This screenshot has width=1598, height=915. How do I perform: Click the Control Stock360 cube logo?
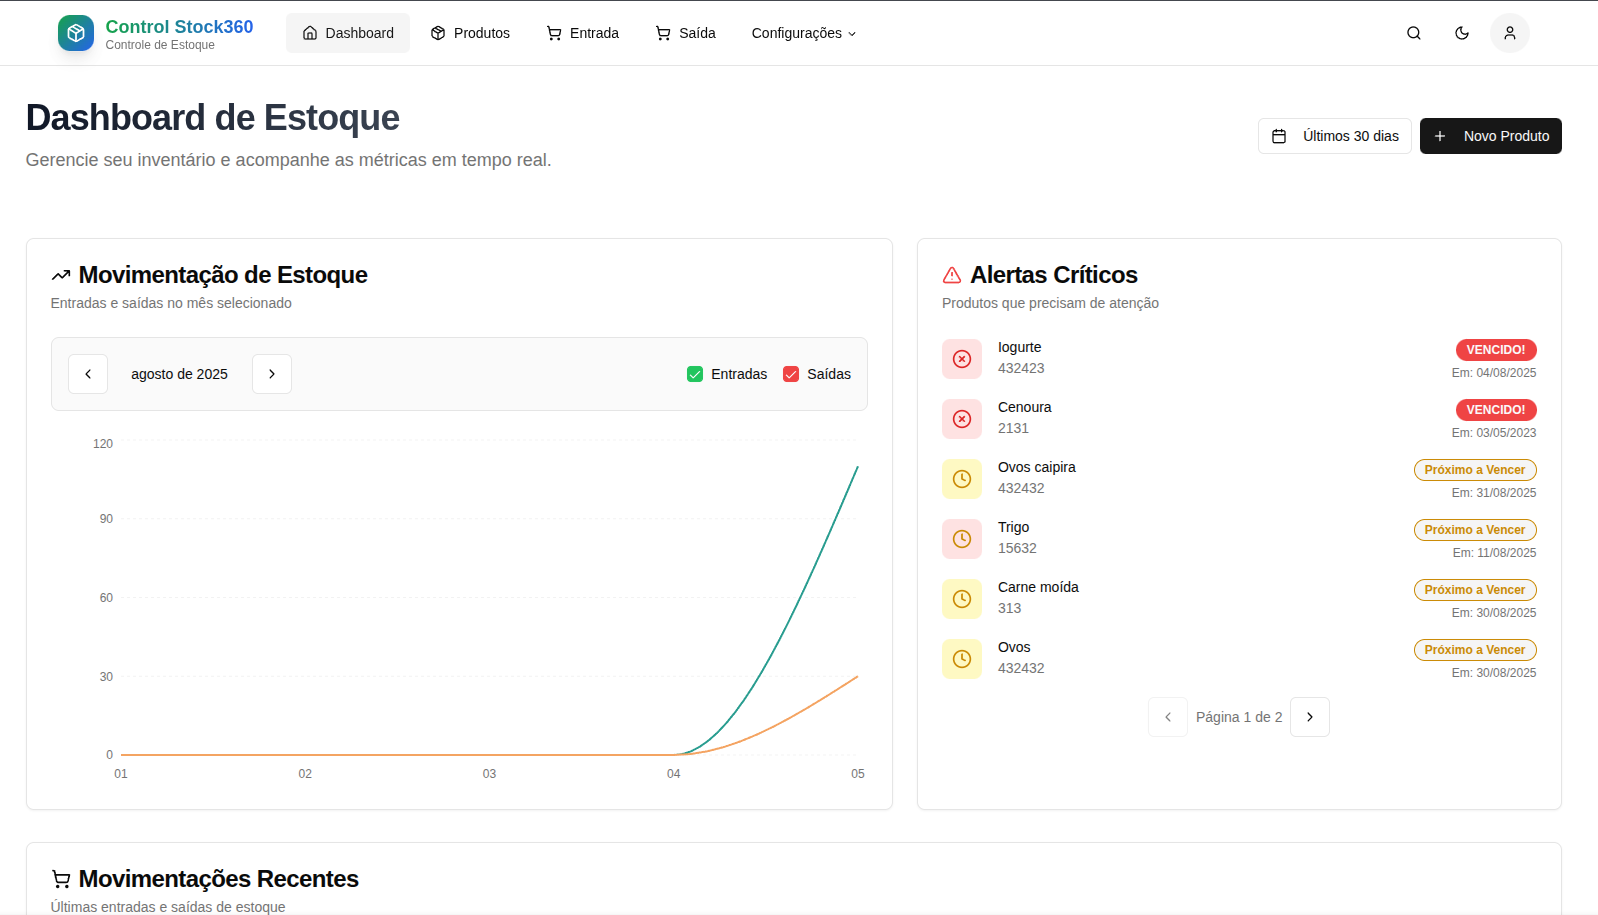(x=76, y=33)
